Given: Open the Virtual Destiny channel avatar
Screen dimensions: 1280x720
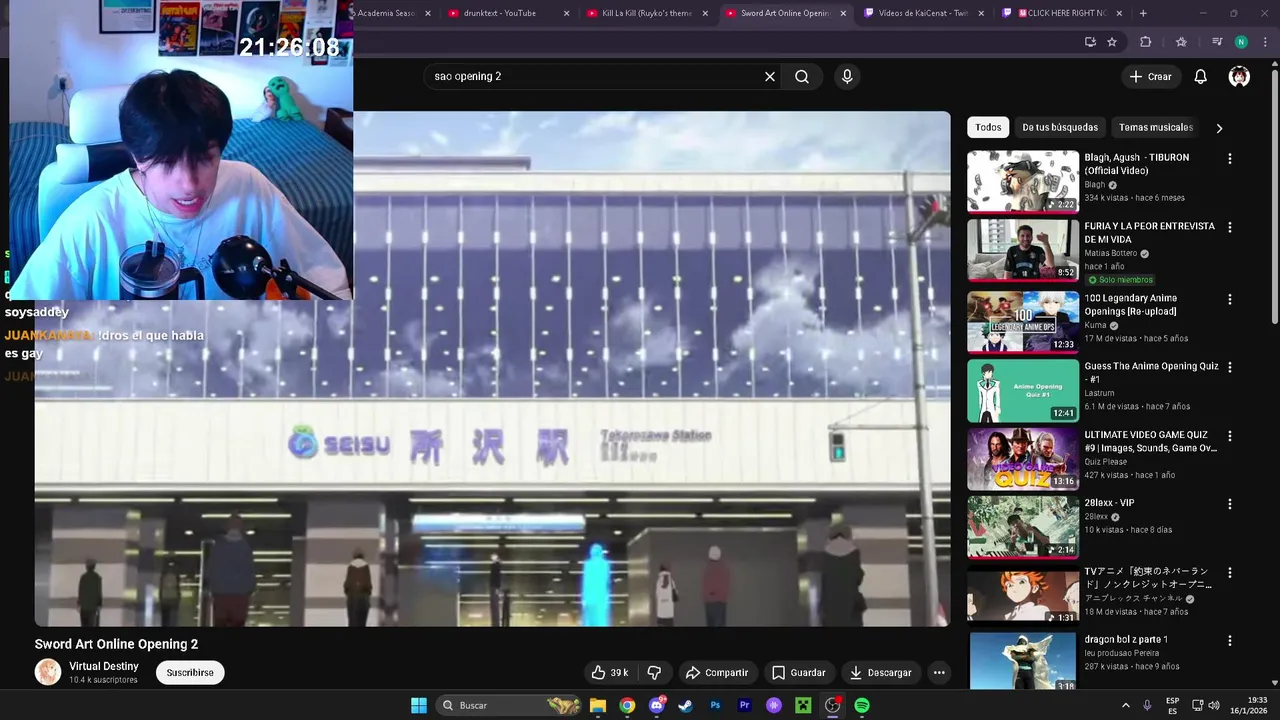Looking at the screenshot, I should (x=48, y=672).
